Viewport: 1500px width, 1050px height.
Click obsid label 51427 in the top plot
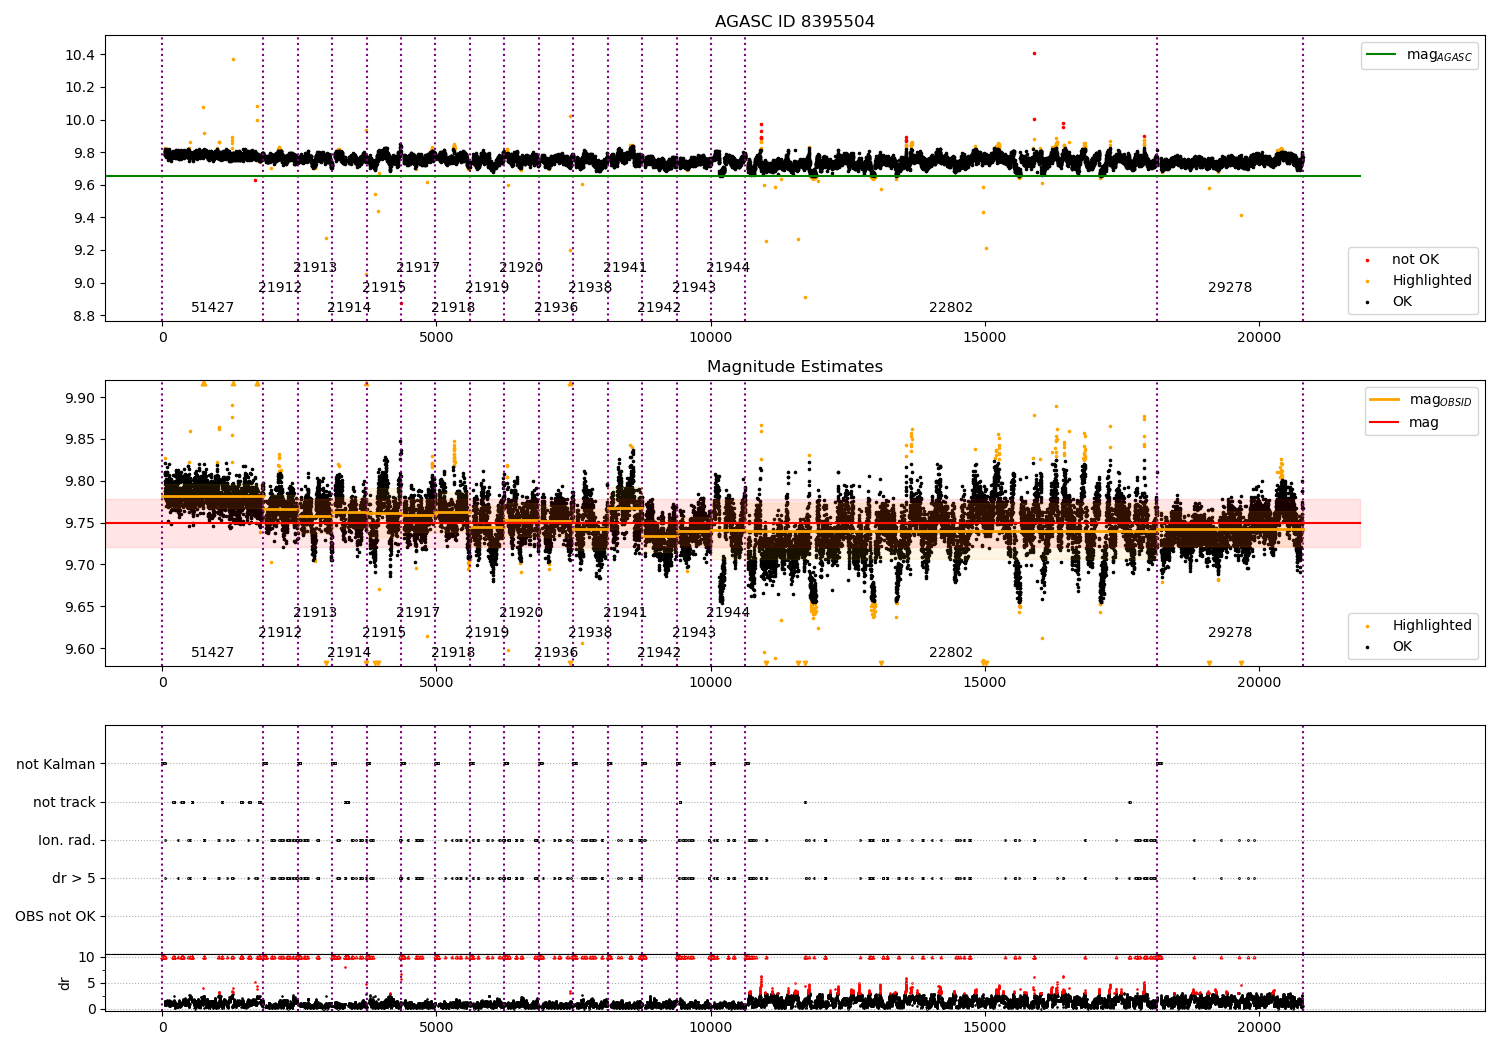click(x=212, y=307)
